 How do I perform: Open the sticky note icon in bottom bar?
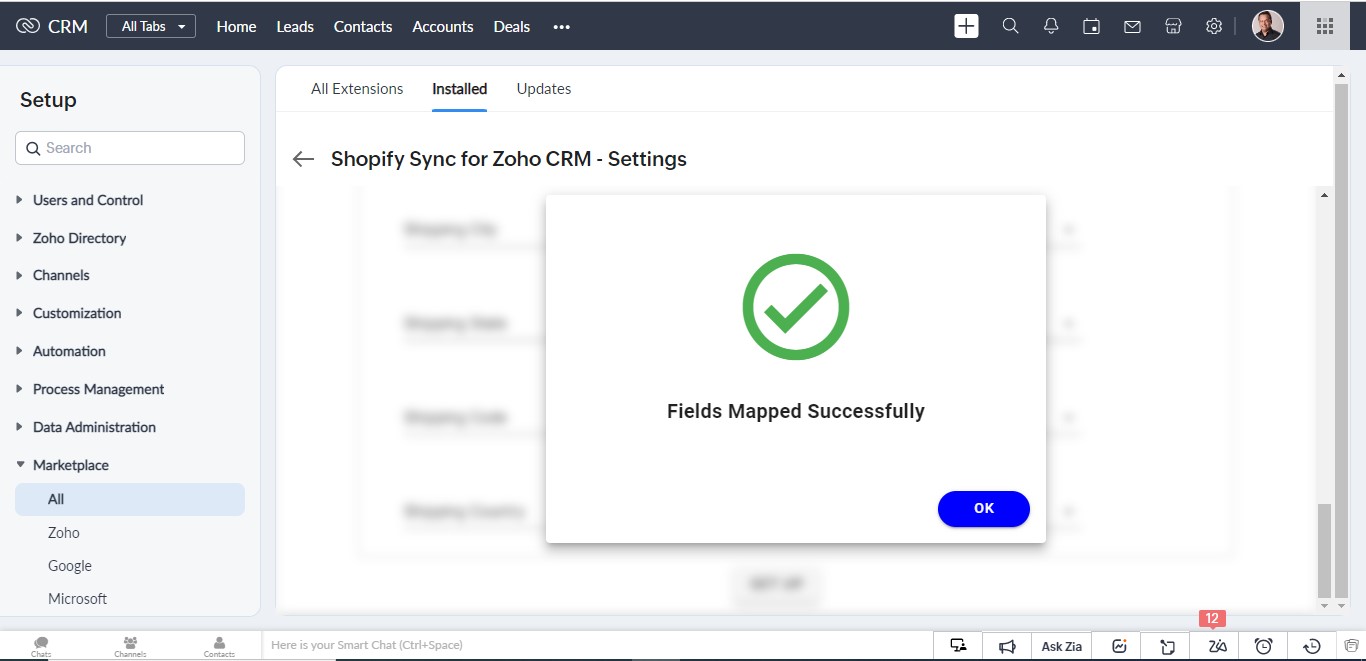[1166, 646]
